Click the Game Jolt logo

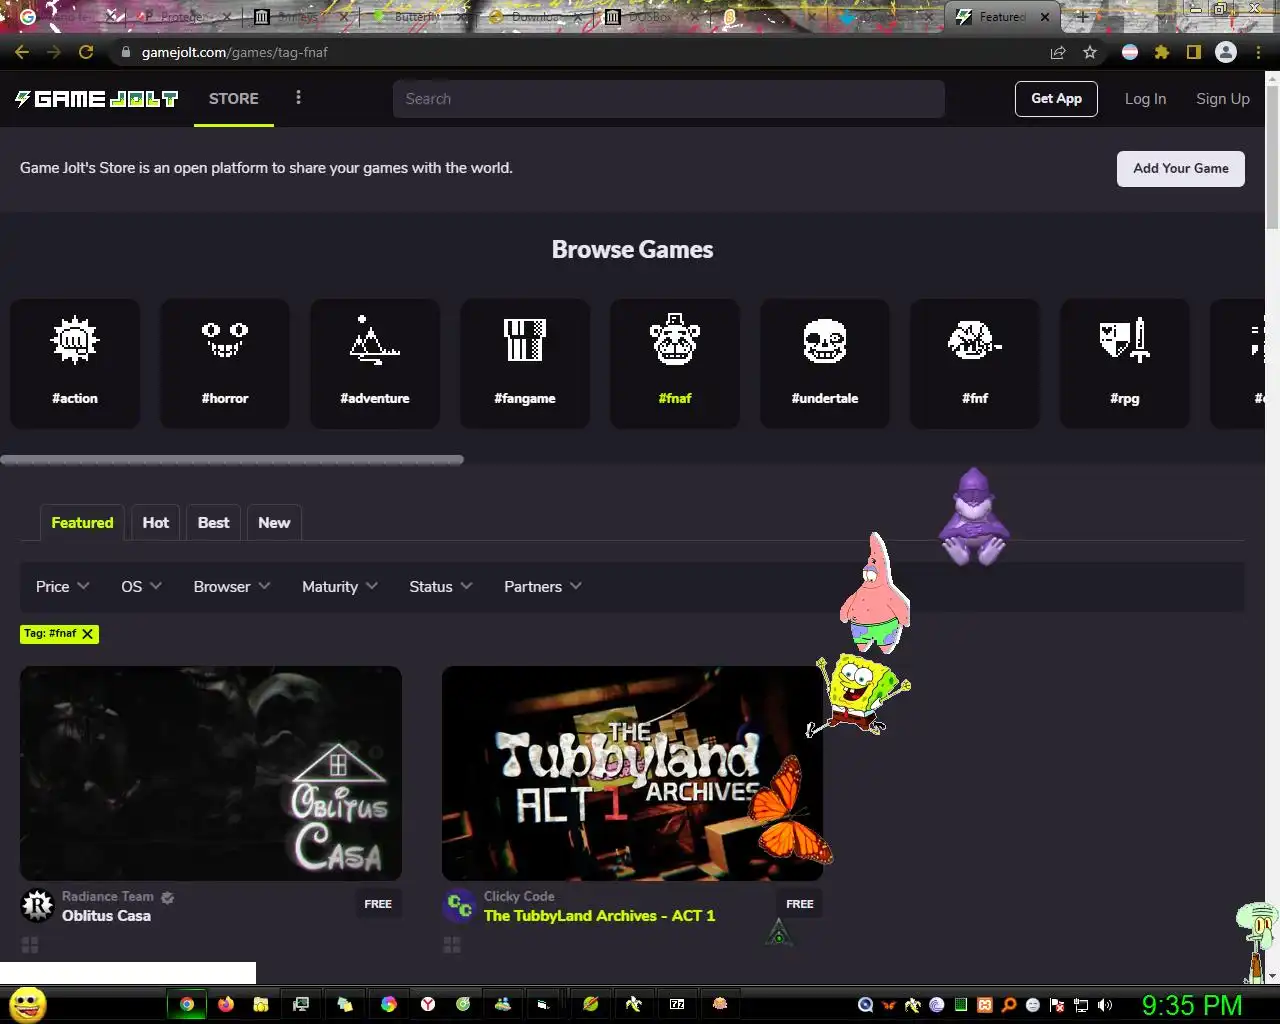coord(96,98)
